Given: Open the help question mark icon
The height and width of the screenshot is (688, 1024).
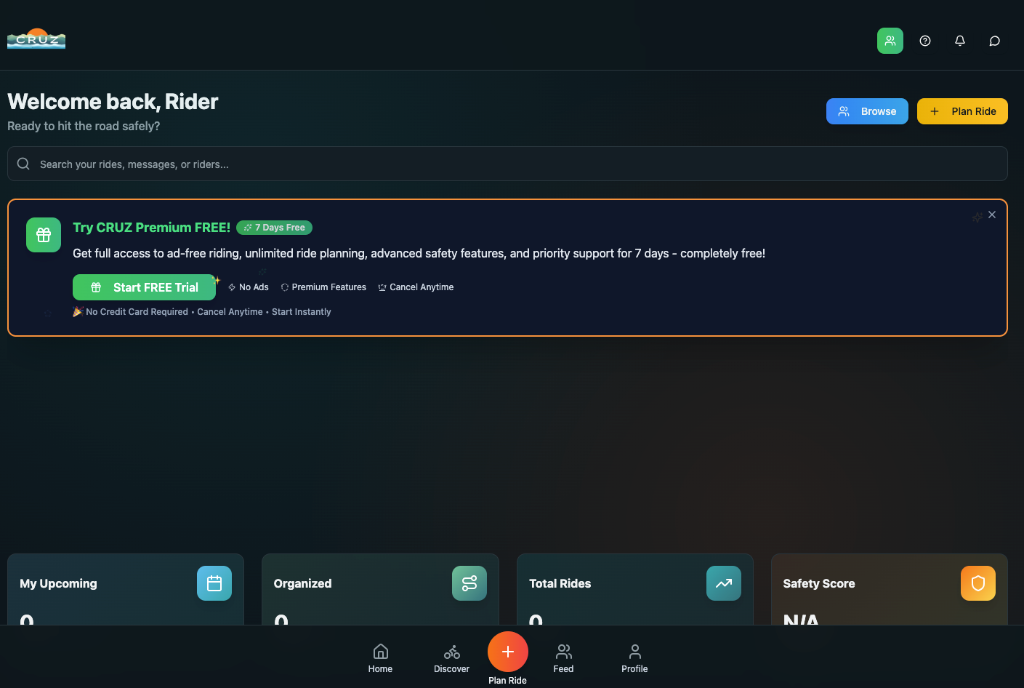Looking at the screenshot, I should (925, 40).
